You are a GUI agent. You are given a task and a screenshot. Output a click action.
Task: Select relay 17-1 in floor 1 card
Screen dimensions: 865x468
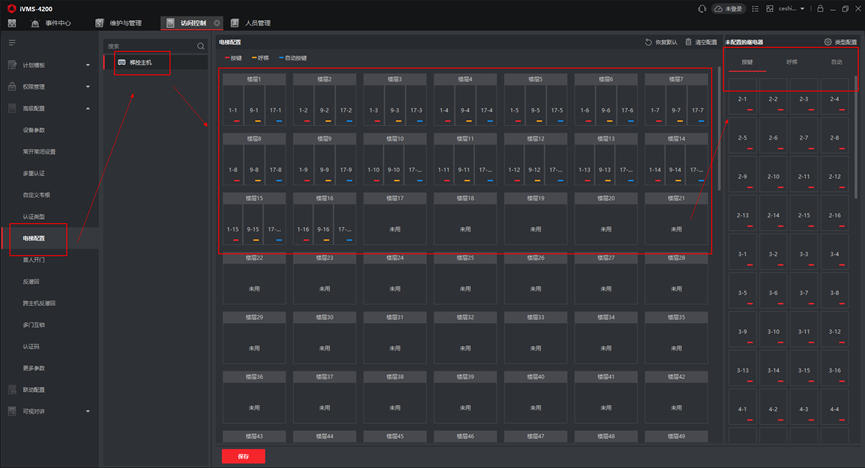tap(275, 105)
